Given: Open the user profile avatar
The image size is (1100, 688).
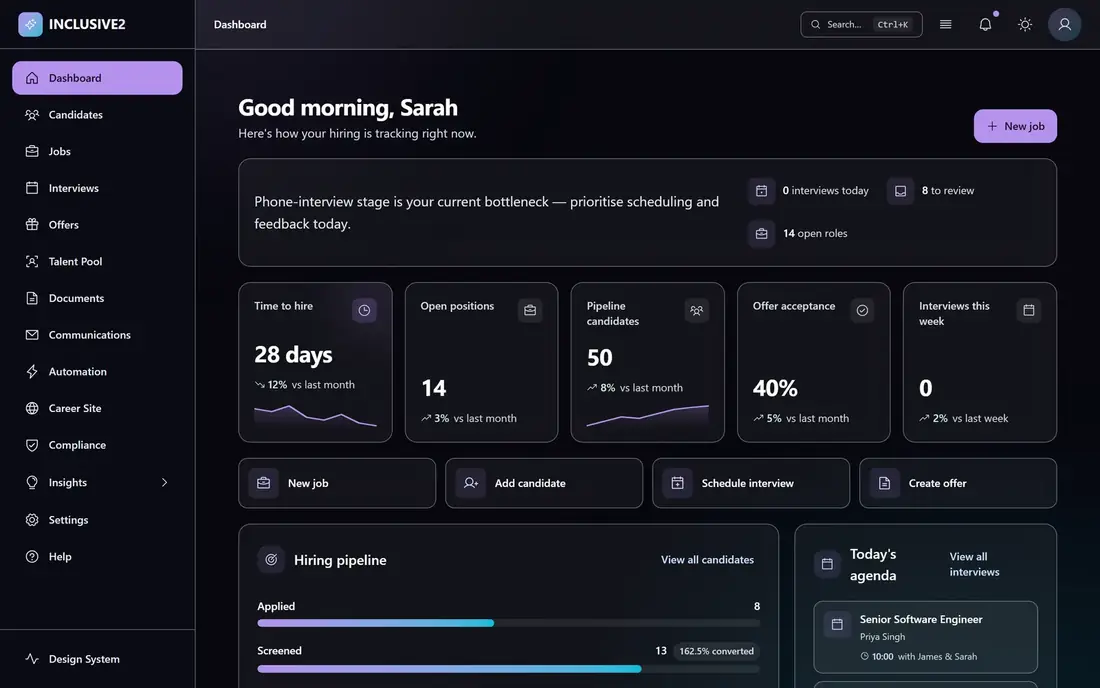Looking at the screenshot, I should (1064, 25).
